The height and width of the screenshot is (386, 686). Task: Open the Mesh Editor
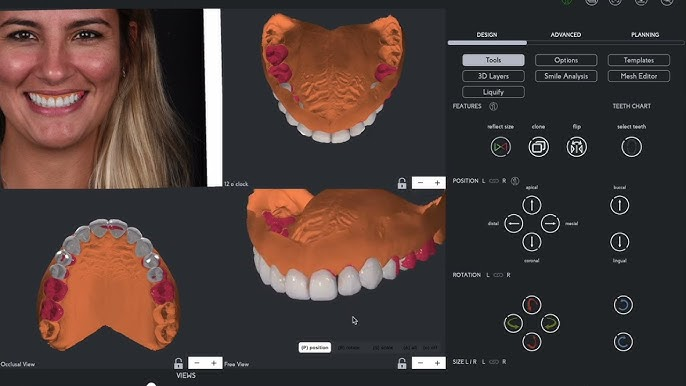(x=638, y=76)
